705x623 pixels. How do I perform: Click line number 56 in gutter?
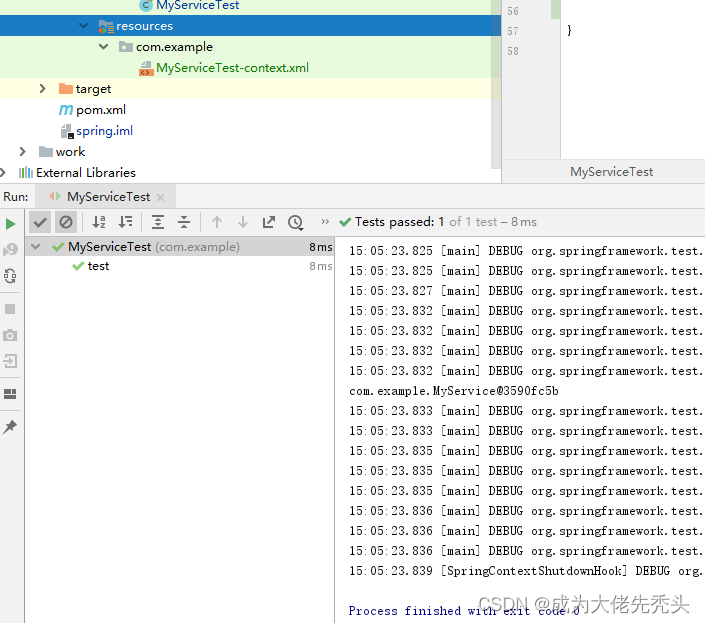[513, 11]
